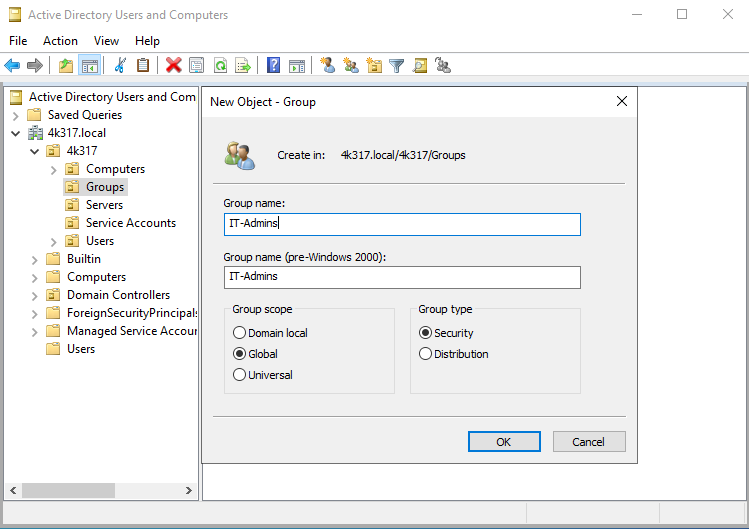749x529 pixels.
Task: Collapse the 4k317 organizational unit
Action: 34,151
